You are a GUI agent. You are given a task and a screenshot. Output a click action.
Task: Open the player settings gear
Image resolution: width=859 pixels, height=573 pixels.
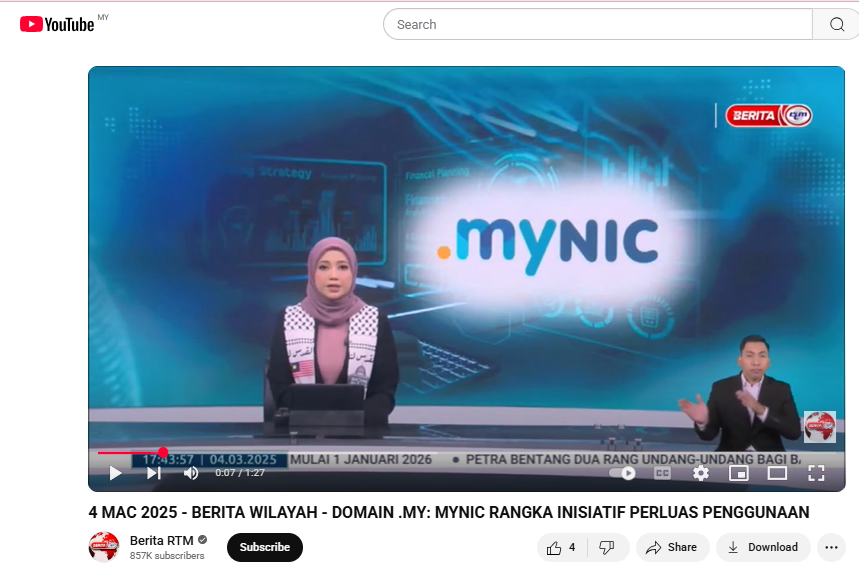(x=701, y=473)
